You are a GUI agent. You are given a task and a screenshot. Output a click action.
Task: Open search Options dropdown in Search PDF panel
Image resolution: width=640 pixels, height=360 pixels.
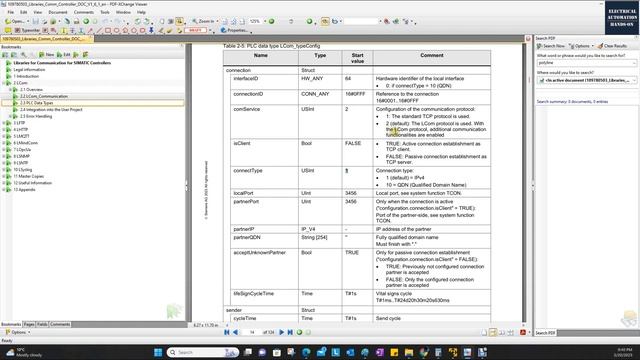click(x=581, y=46)
